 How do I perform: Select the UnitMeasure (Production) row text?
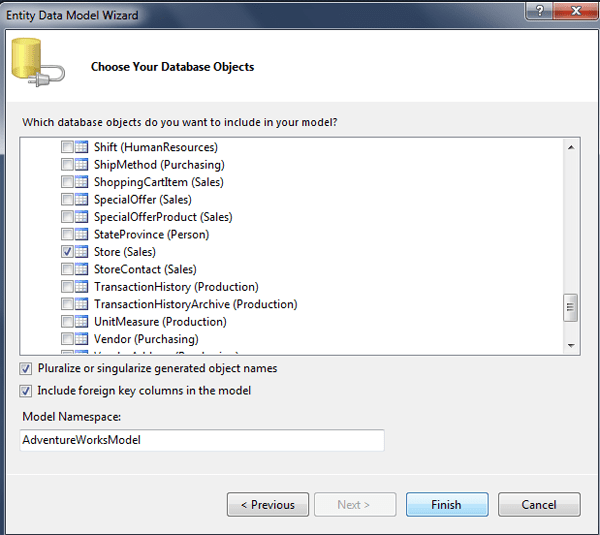click(160, 321)
